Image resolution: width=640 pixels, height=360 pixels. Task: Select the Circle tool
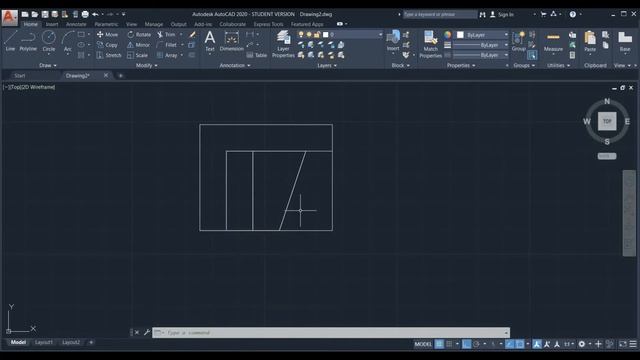coord(49,41)
